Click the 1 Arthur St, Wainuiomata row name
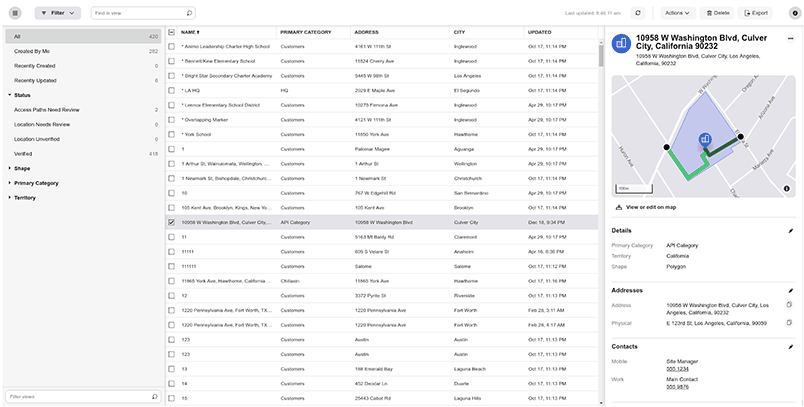Image resolution: width=804 pixels, height=407 pixels. tap(226, 164)
